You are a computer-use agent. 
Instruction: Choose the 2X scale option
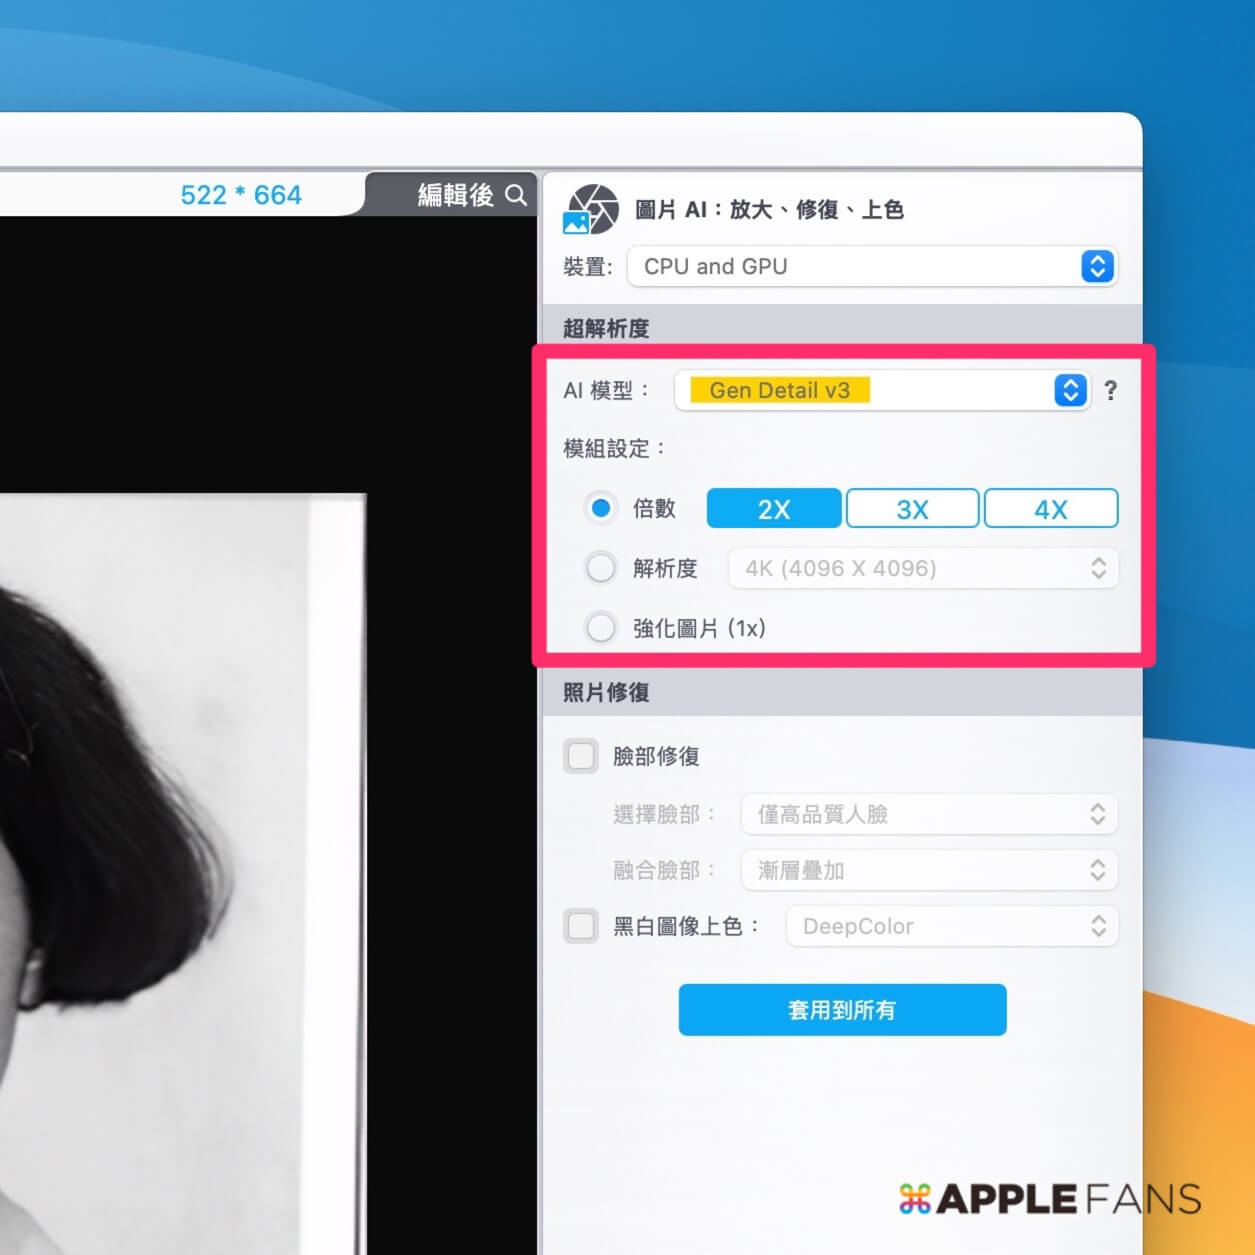click(773, 509)
